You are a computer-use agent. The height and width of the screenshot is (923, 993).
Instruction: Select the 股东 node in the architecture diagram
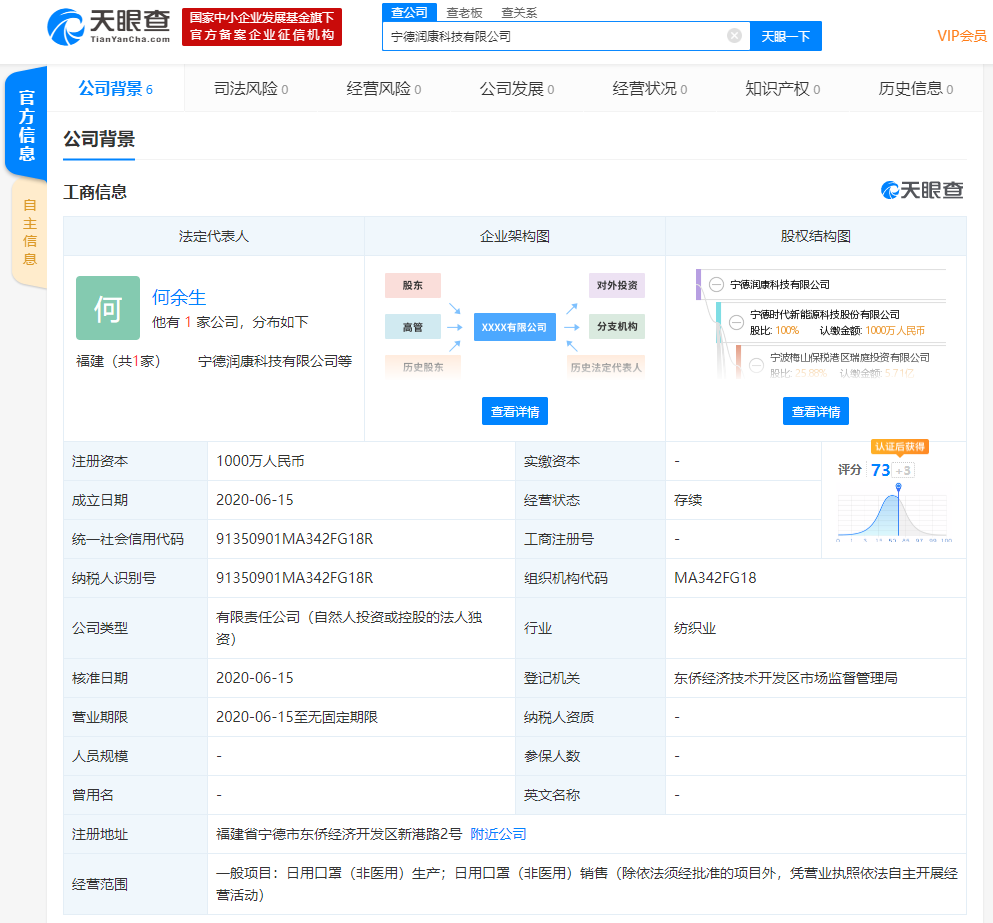coord(413,285)
